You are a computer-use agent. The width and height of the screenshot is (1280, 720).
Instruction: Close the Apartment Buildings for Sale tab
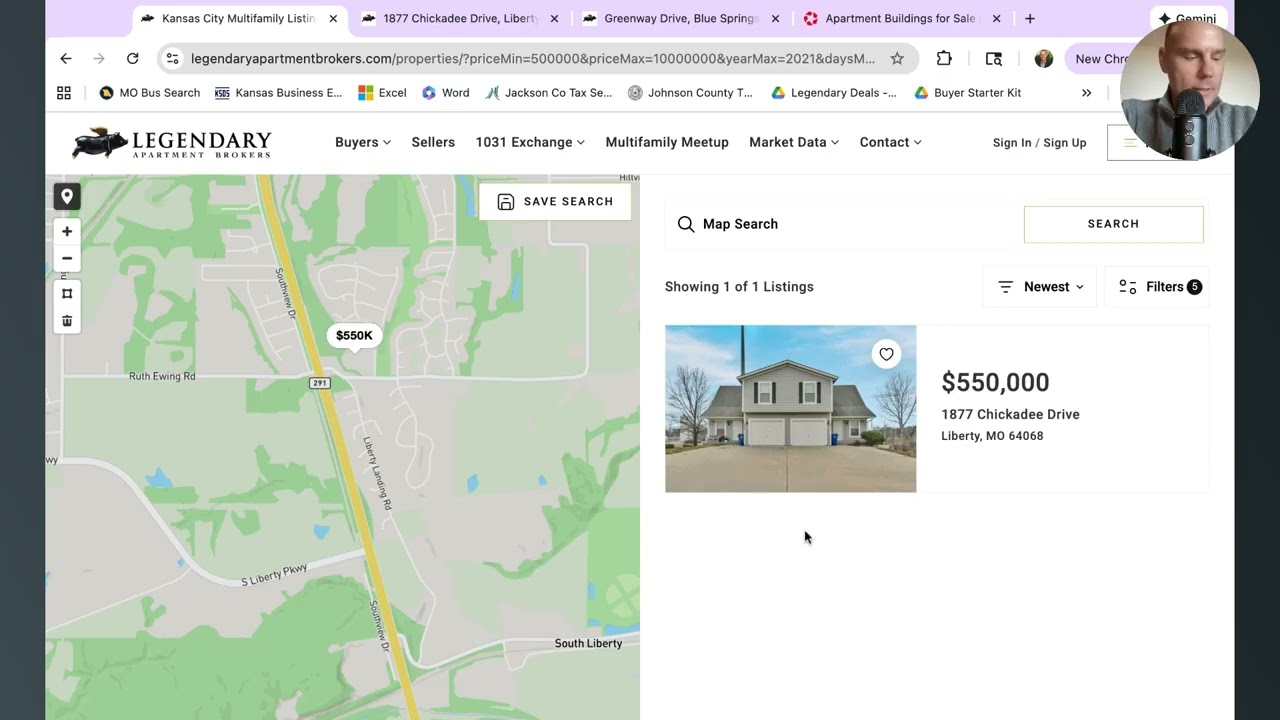(996, 19)
